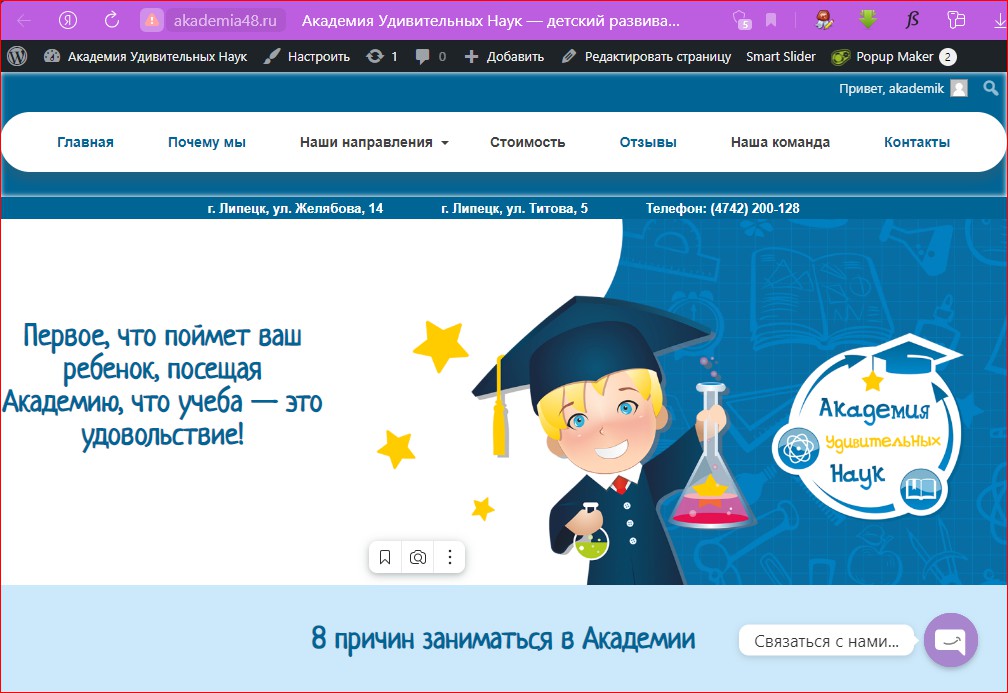Open the fS font extension icon
This screenshot has height=693, width=1008.
click(912, 20)
